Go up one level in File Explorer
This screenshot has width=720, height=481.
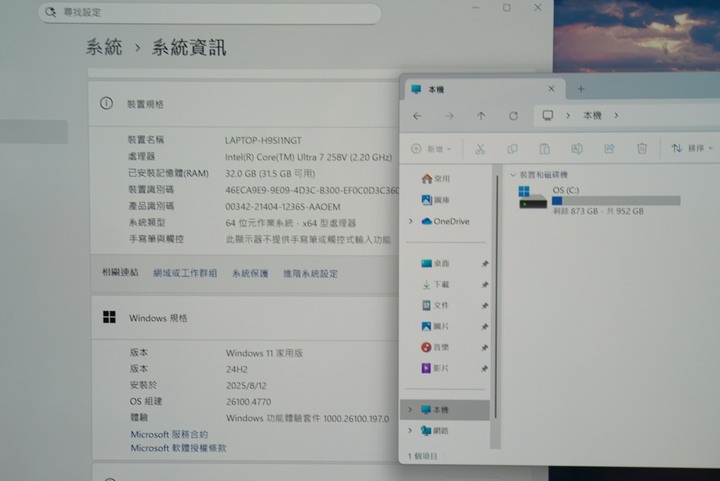click(481, 116)
